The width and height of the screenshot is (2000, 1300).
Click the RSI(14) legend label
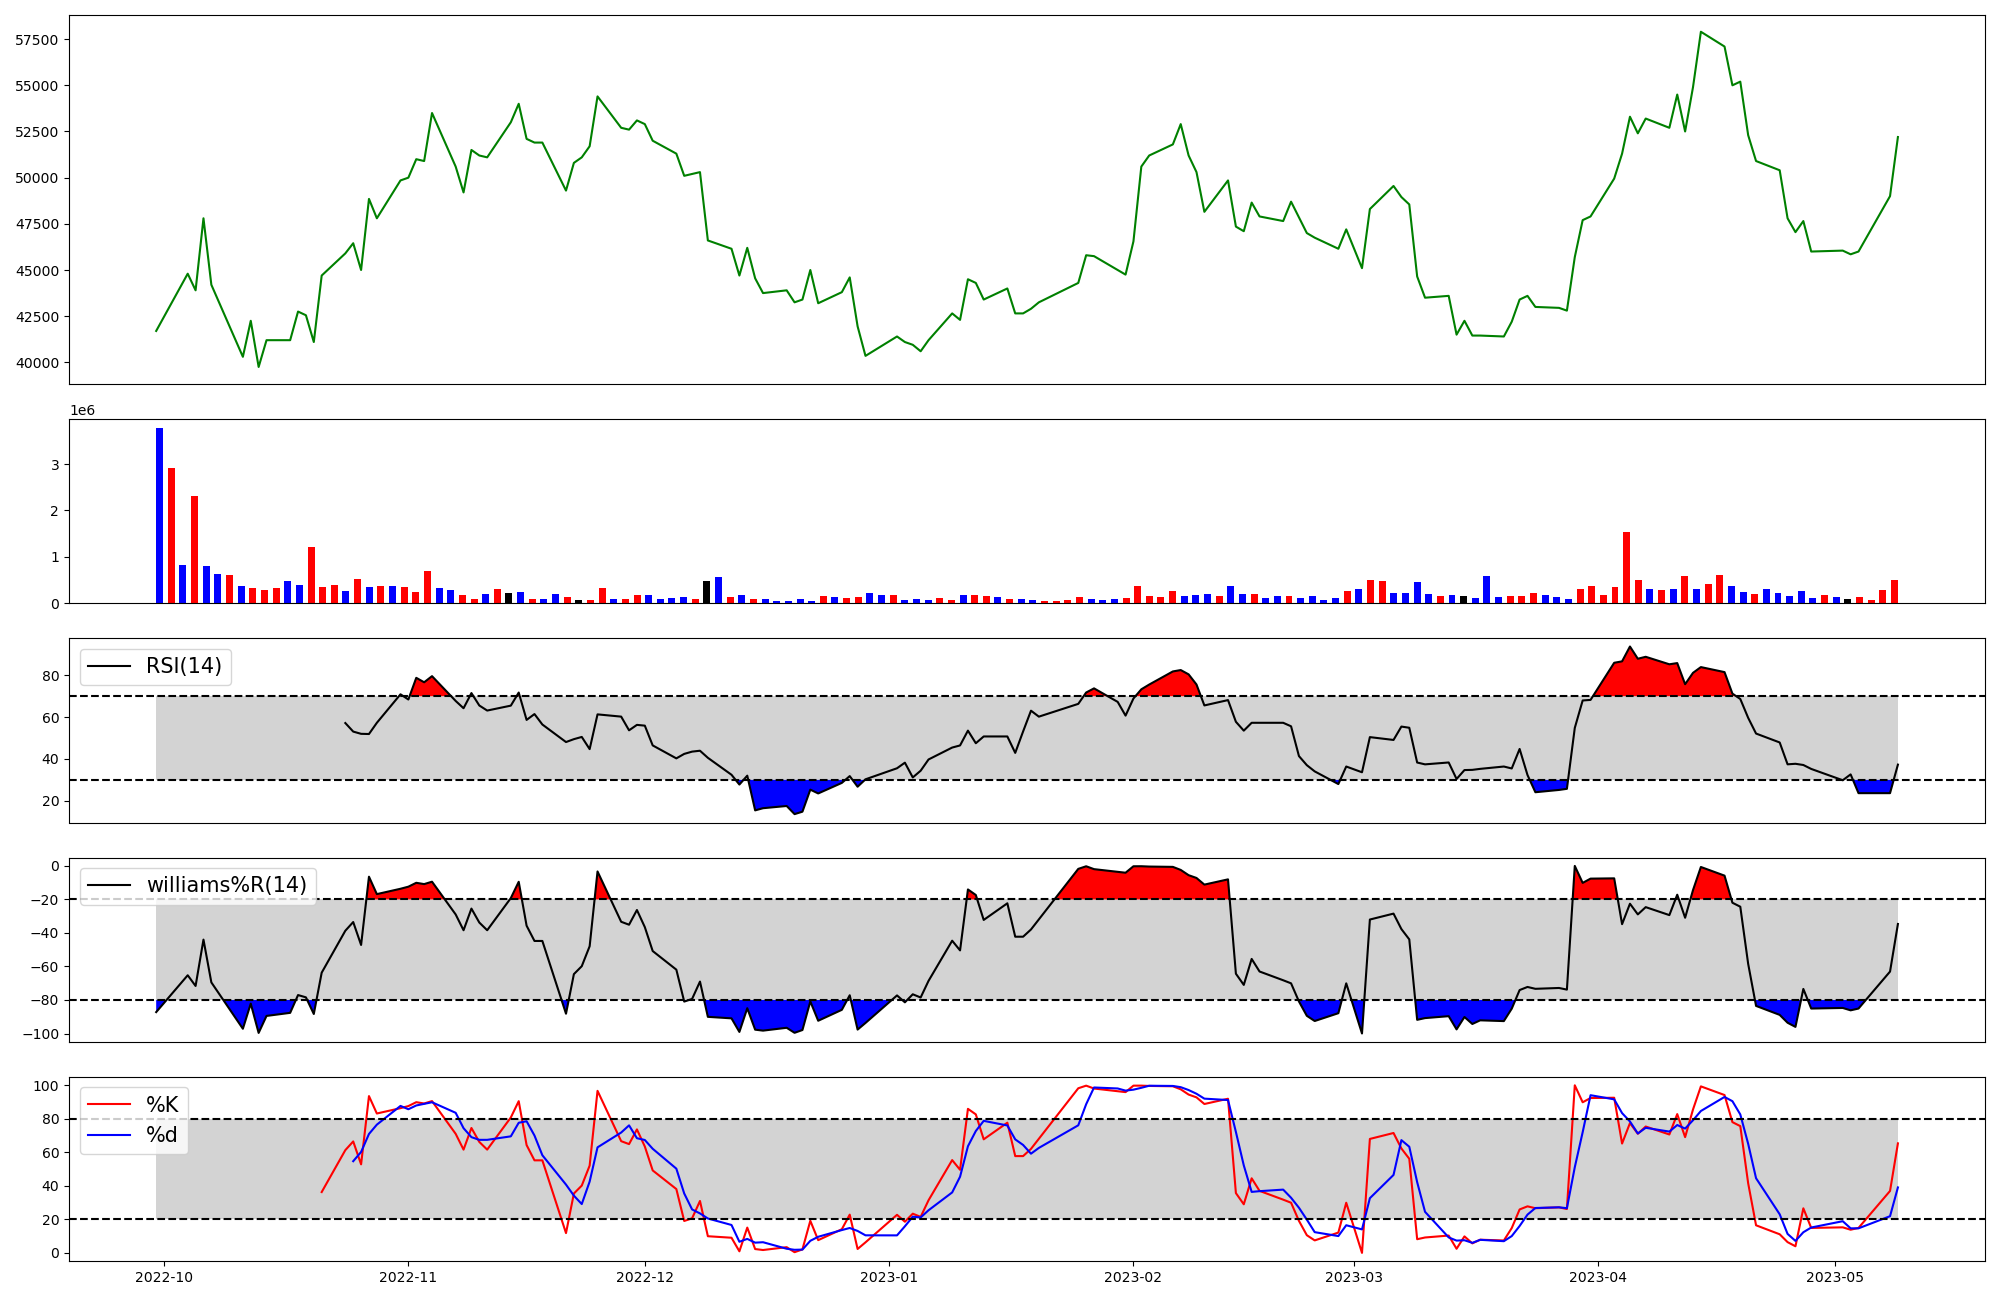click(184, 666)
